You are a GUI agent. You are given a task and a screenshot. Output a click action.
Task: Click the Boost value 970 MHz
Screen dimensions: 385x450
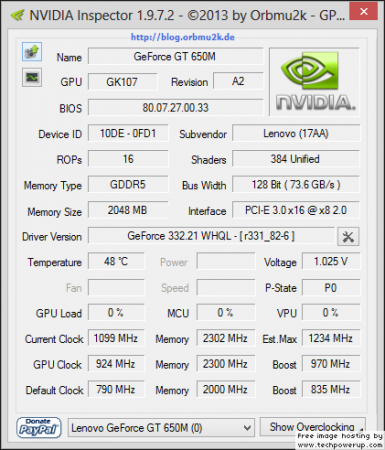pos(331,364)
